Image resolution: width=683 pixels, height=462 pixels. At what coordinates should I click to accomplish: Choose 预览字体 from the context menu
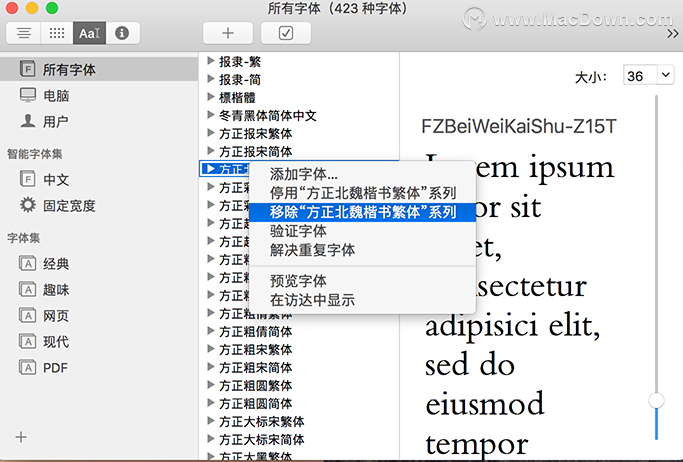pyautogui.click(x=362, y=281)
